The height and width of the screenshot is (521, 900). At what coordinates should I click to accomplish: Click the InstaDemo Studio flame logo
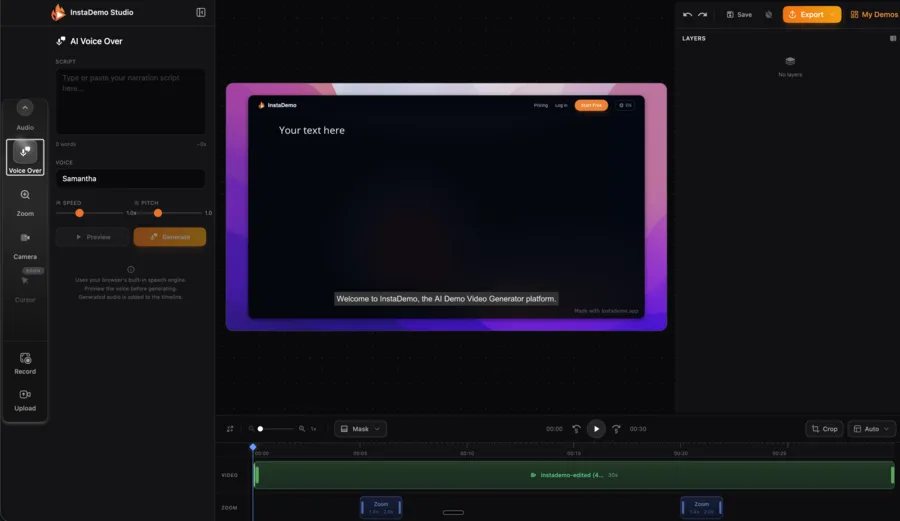pyautogui.click(x=58, y=12)
